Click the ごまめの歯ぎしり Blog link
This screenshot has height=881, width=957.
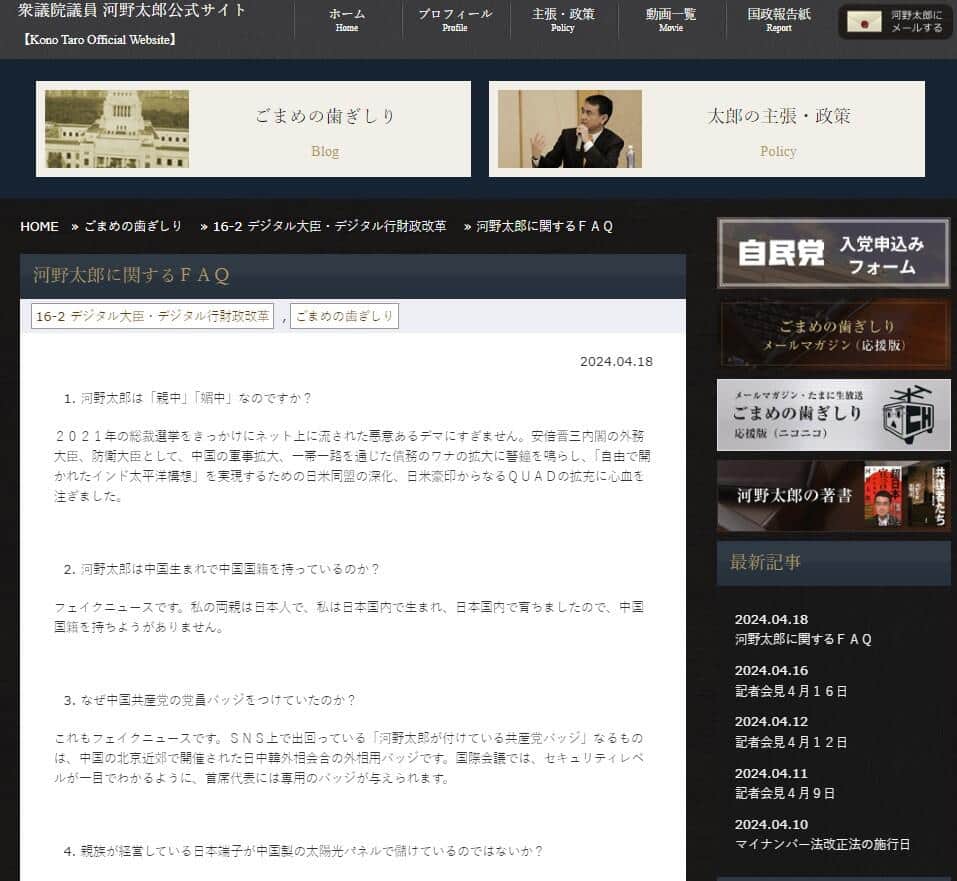[324, 151]
